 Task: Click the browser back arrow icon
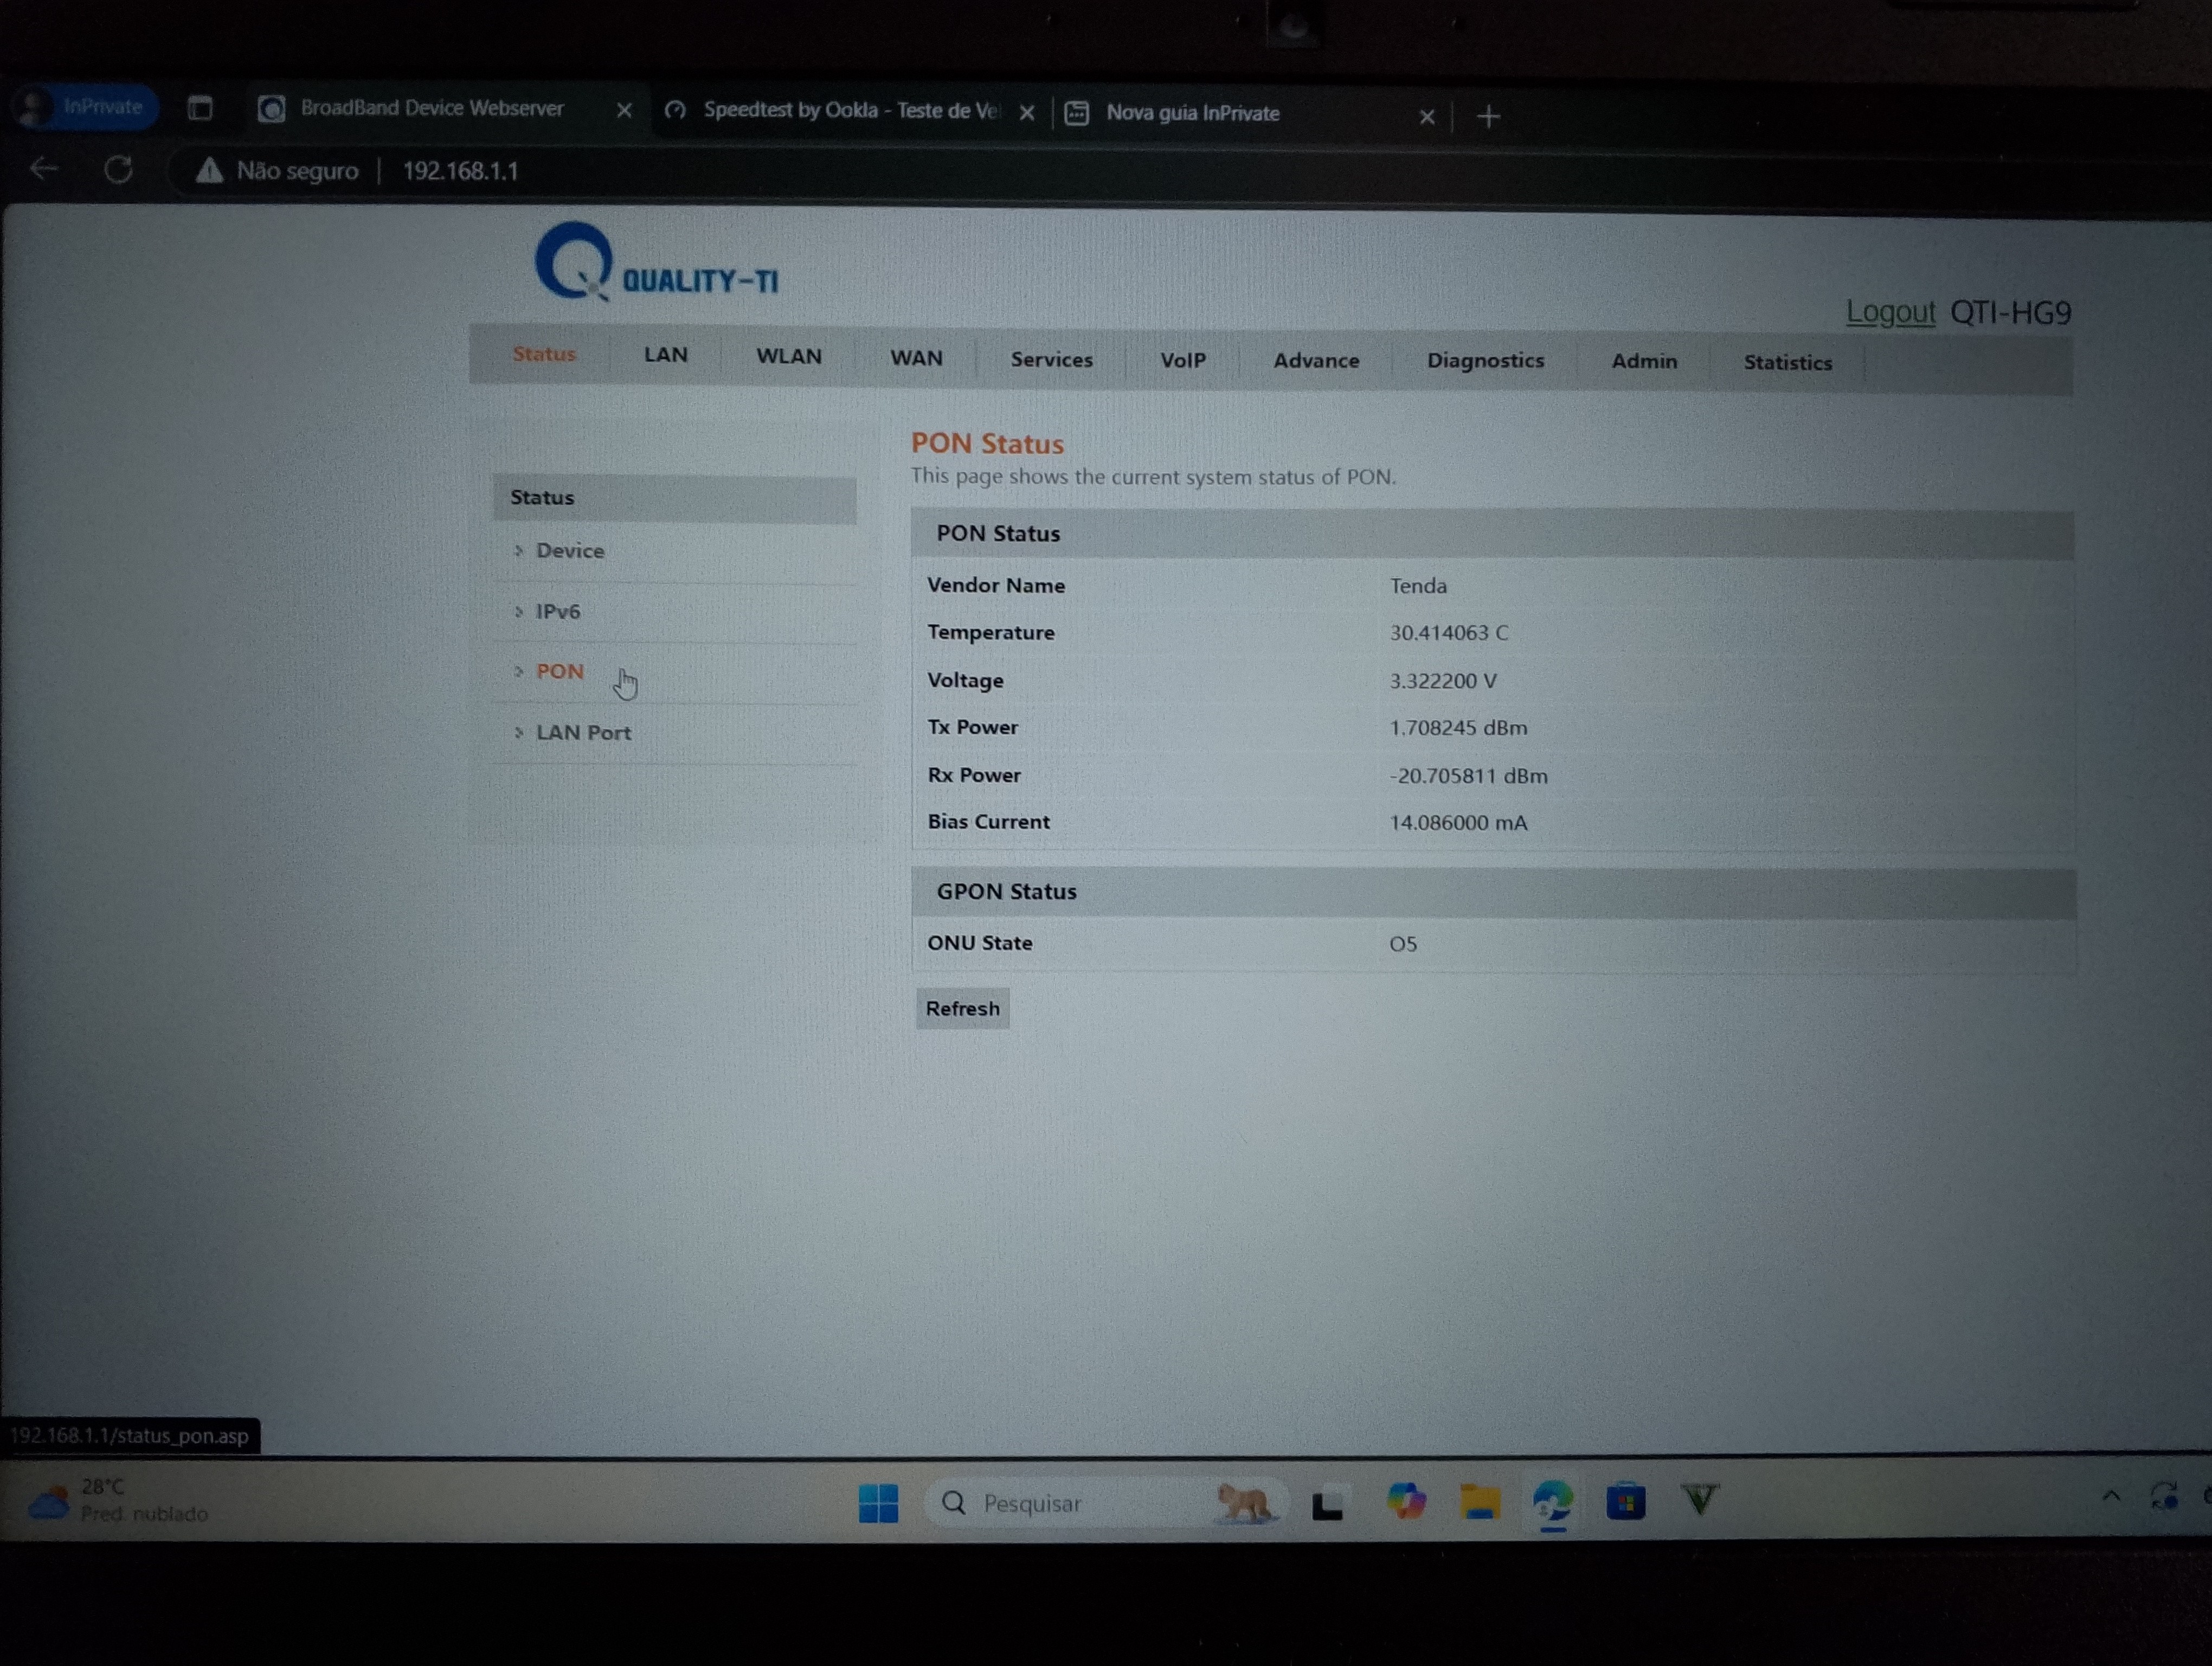[43, 169]
